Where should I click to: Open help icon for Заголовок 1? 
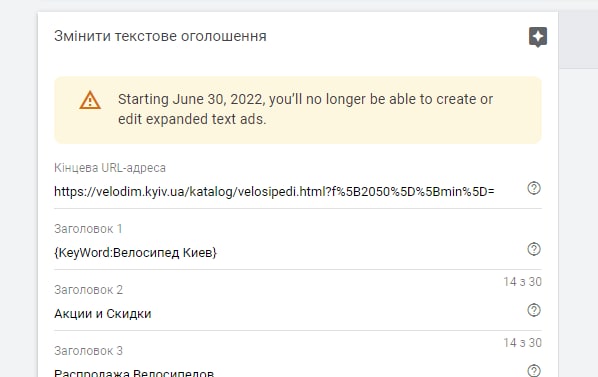[534, 249]
